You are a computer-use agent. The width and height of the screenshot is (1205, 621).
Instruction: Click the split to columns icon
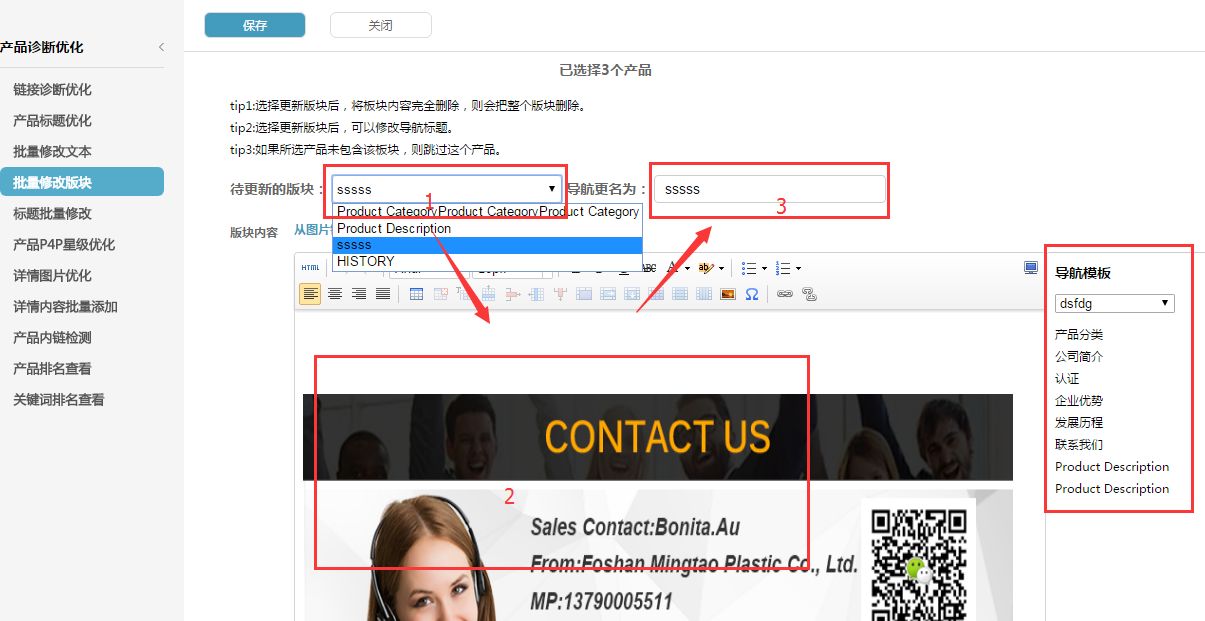pos(704,294)
